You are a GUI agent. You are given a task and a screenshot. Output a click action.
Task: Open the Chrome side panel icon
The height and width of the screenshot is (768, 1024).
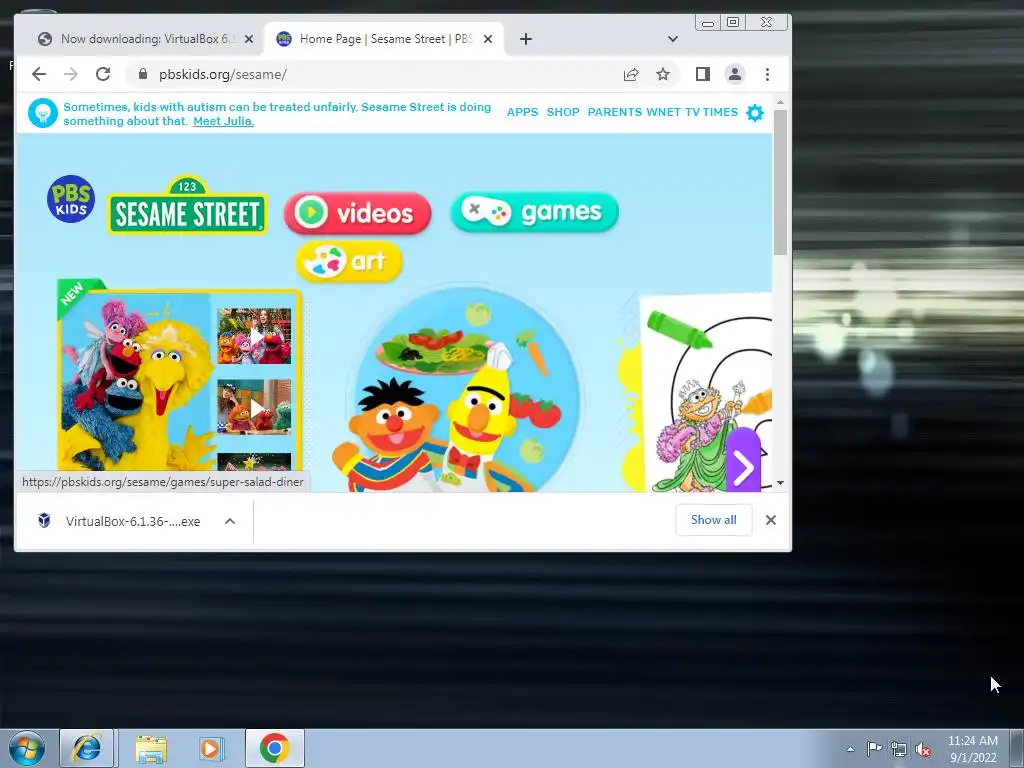point(703,74)
